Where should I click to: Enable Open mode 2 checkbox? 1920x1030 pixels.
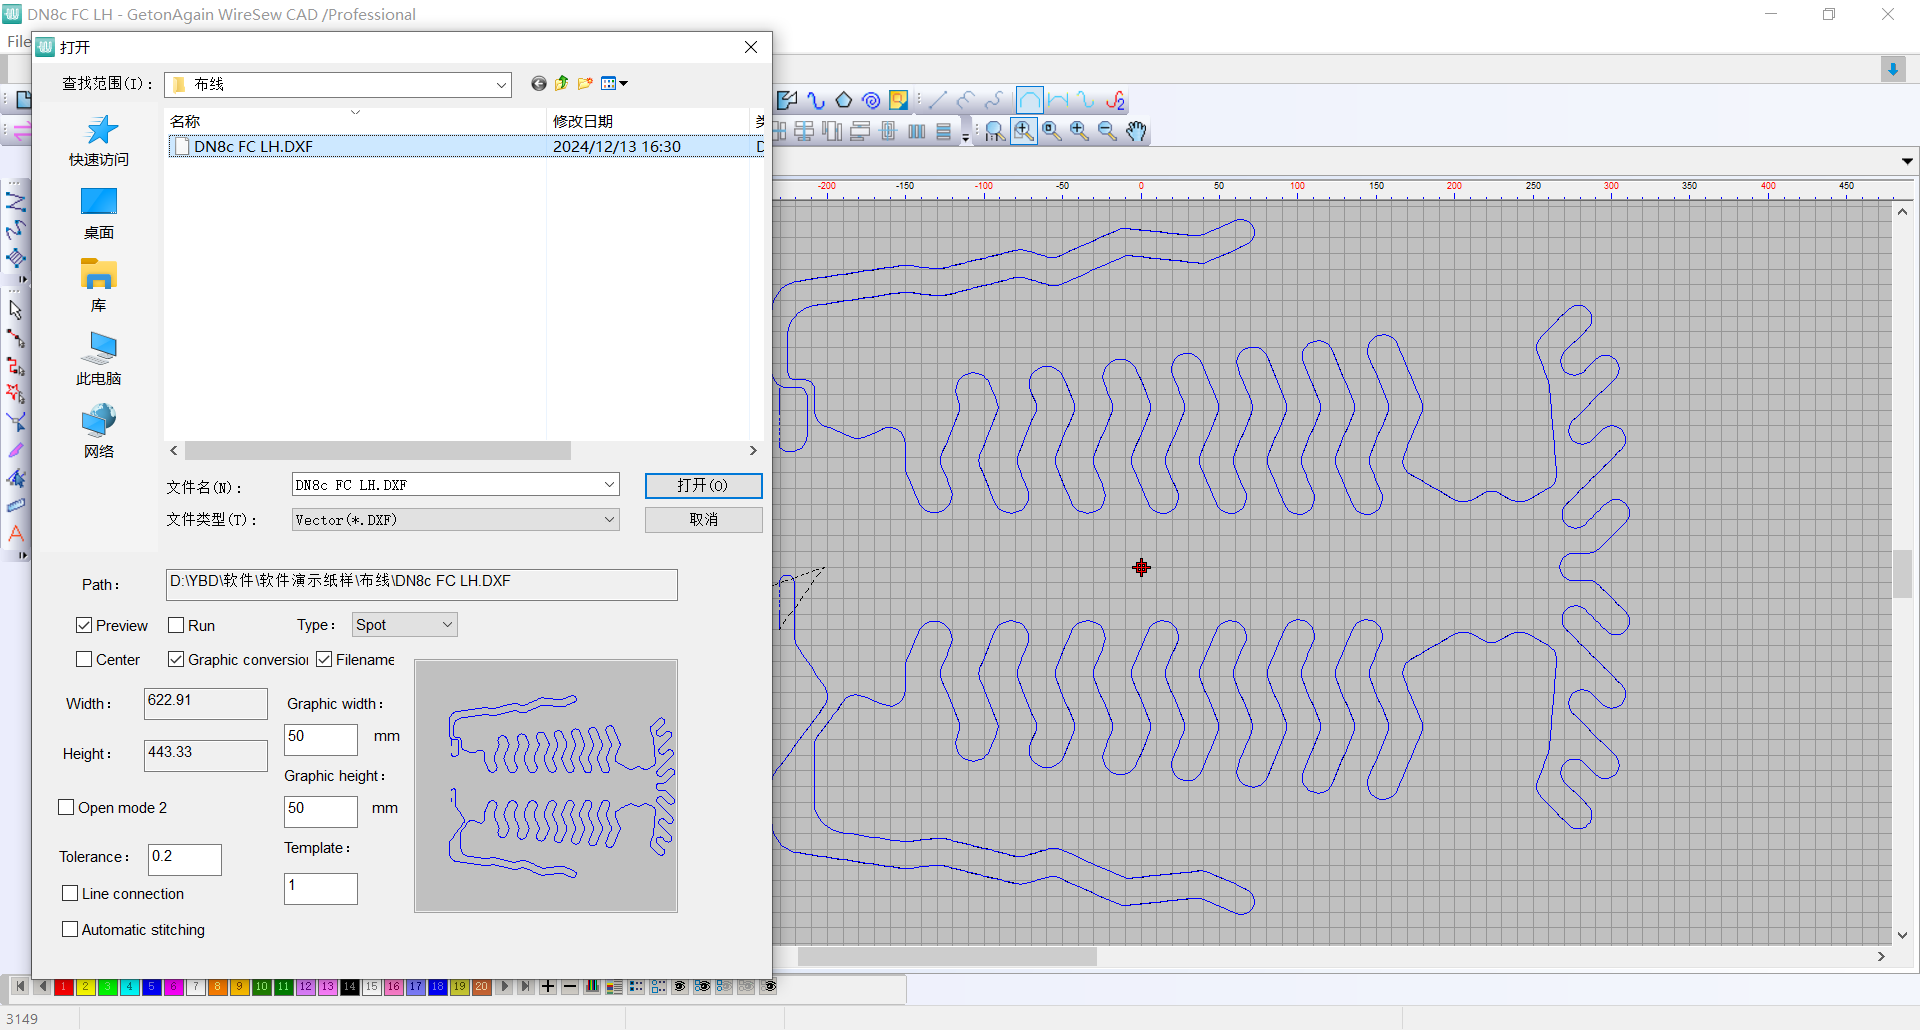pos(67,808)
